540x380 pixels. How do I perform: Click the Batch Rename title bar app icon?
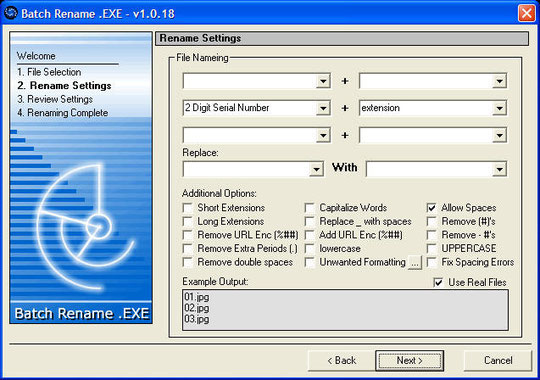[11, 13]
